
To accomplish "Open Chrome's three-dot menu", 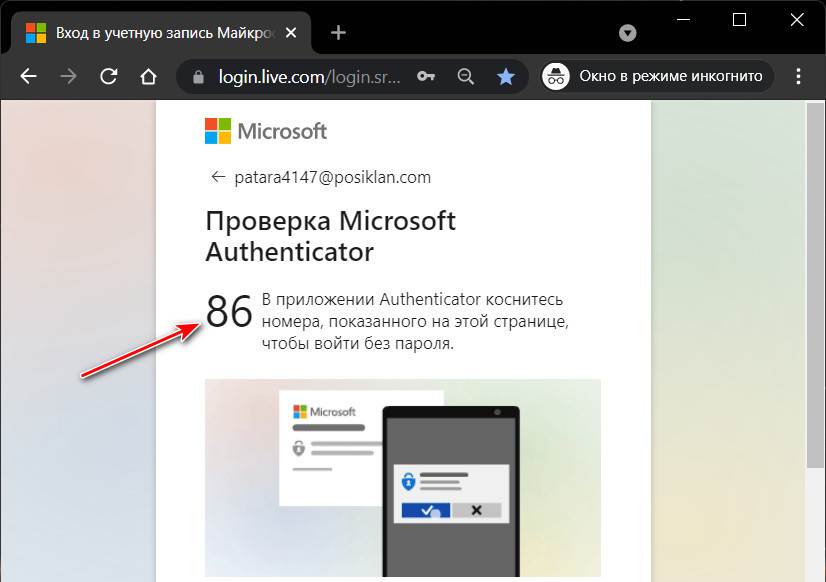I will click(x=798, y=76).
